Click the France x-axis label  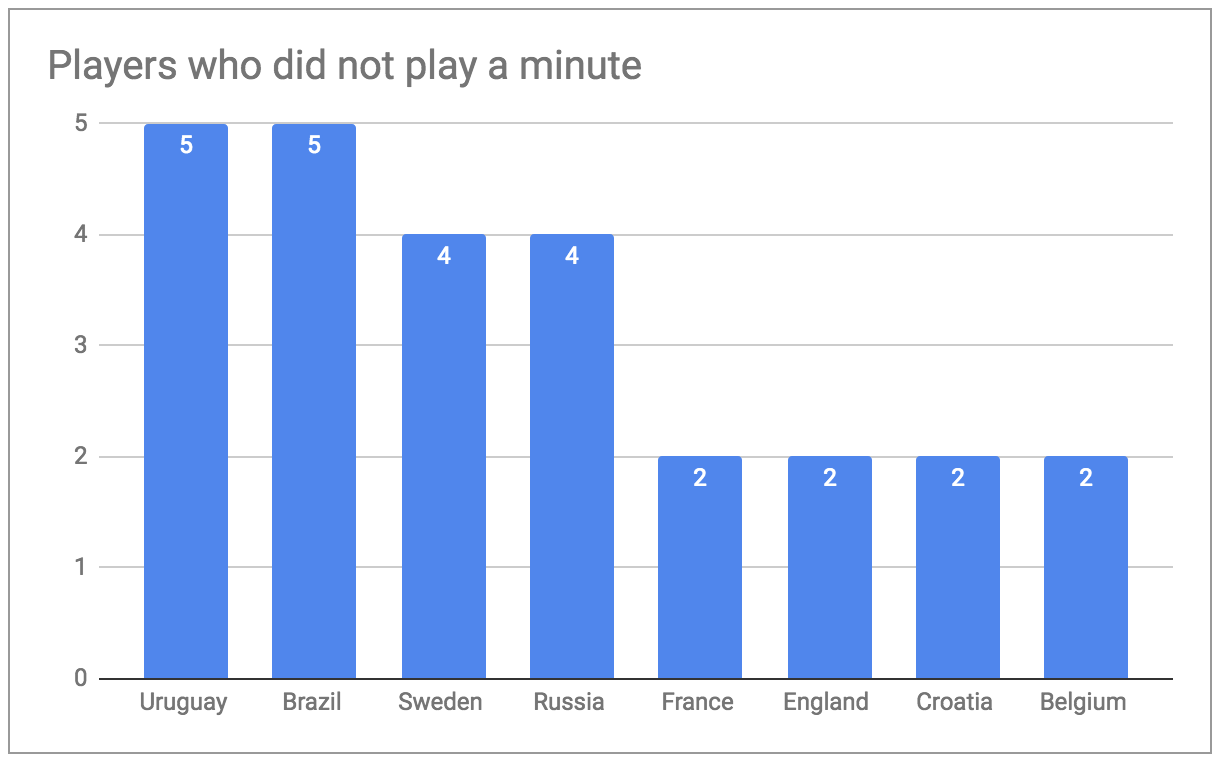[x=697, y=702]
